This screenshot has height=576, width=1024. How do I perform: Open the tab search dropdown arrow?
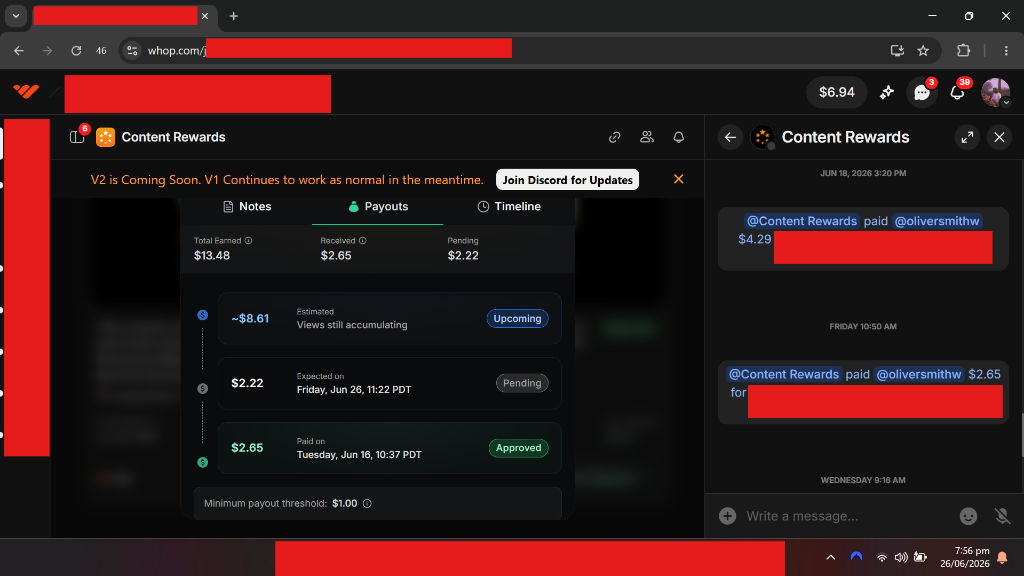(x=16, y=16)
